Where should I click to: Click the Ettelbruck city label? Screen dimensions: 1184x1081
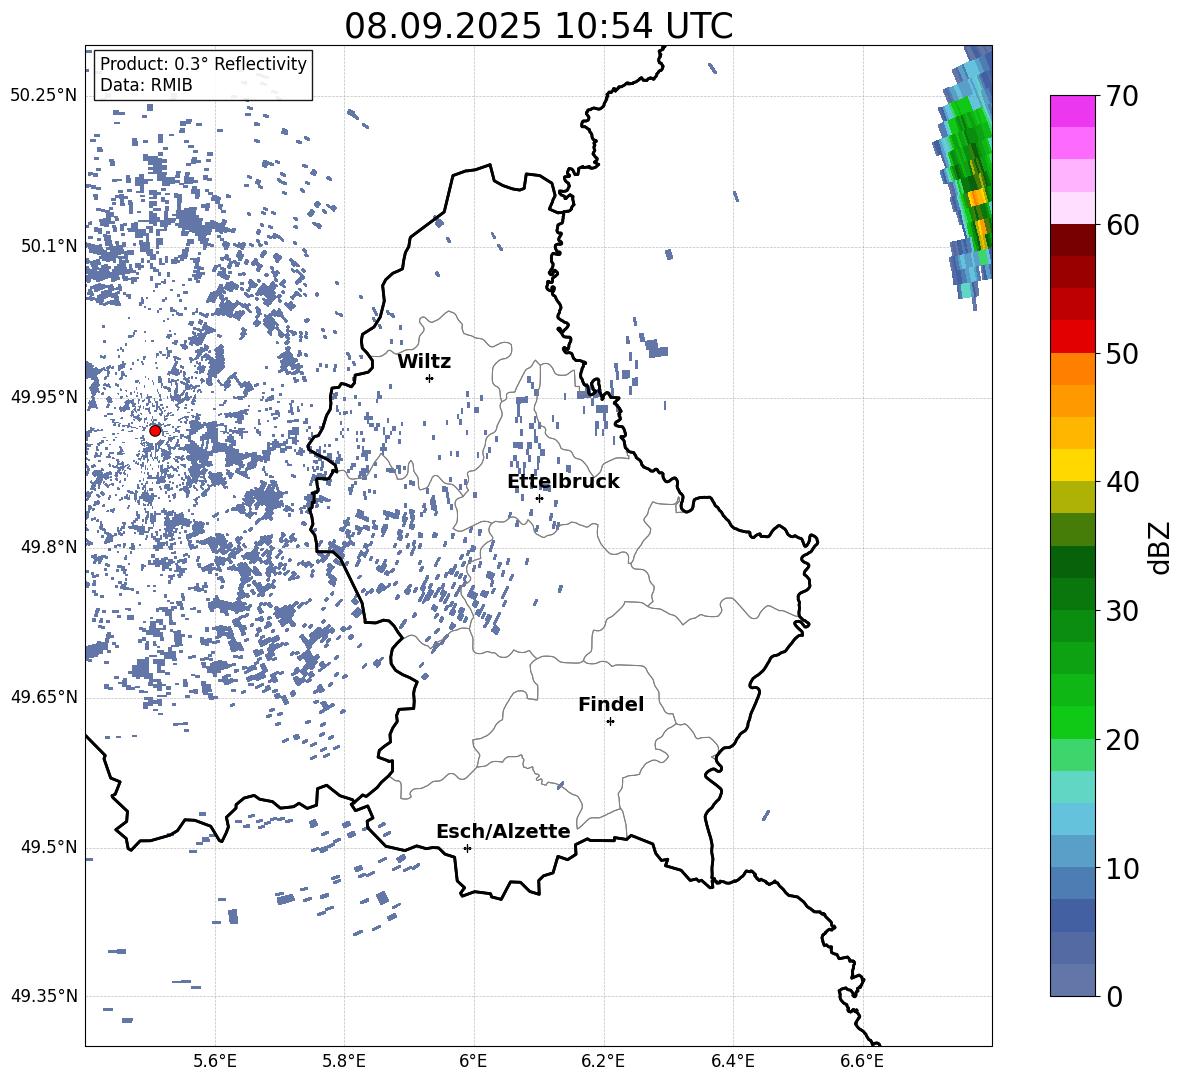pyautogui.click(x=563, y=482)
